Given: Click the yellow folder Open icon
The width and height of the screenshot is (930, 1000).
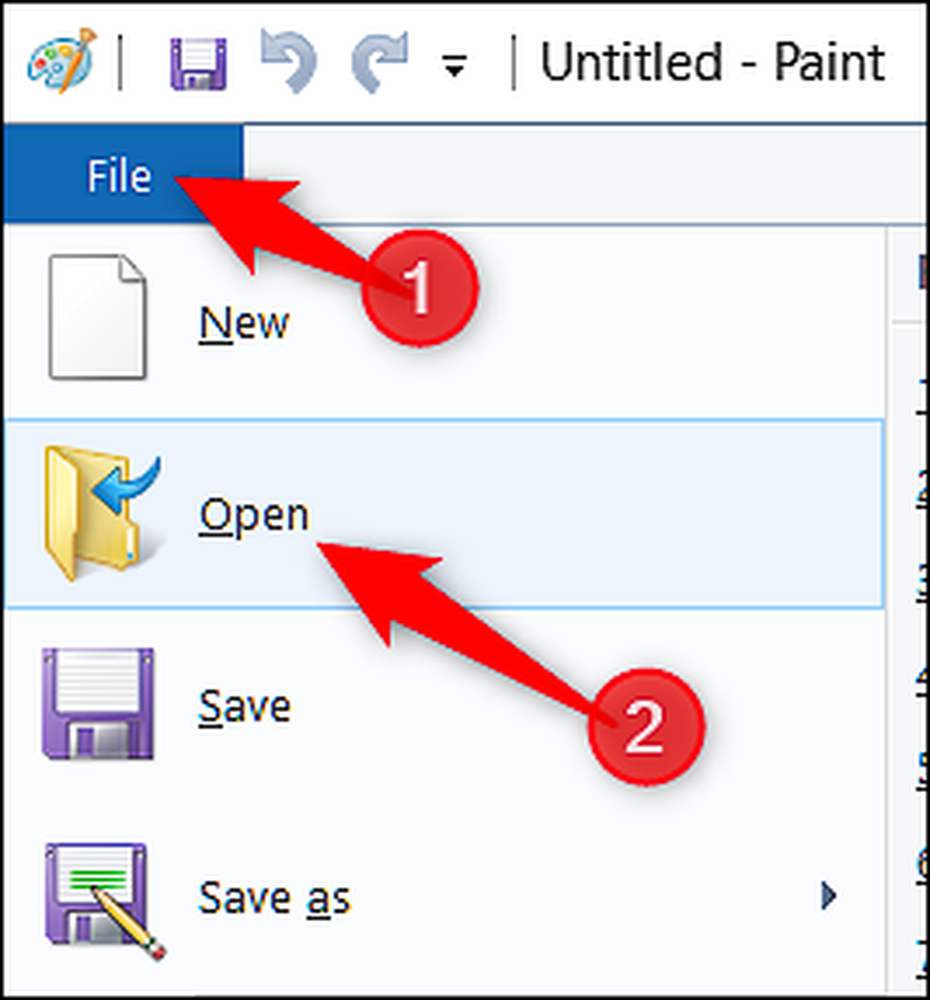Looking at the screenshot, I should 102,513.
